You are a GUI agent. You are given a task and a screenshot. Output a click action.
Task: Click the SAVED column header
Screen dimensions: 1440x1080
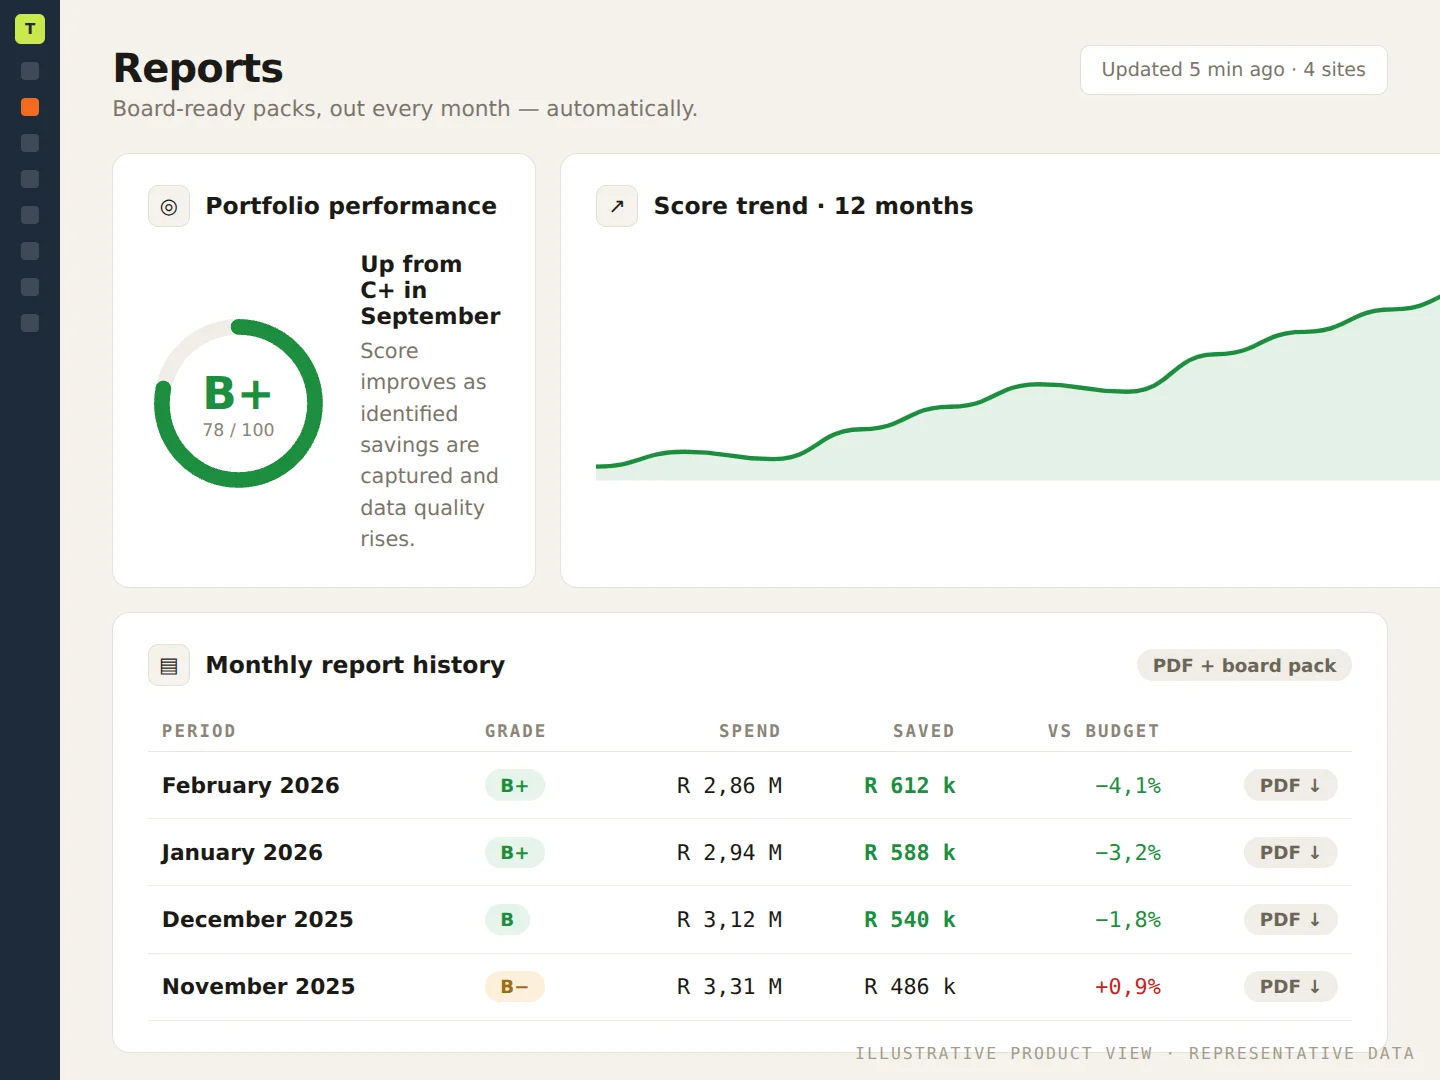click(x=924, y=731)
